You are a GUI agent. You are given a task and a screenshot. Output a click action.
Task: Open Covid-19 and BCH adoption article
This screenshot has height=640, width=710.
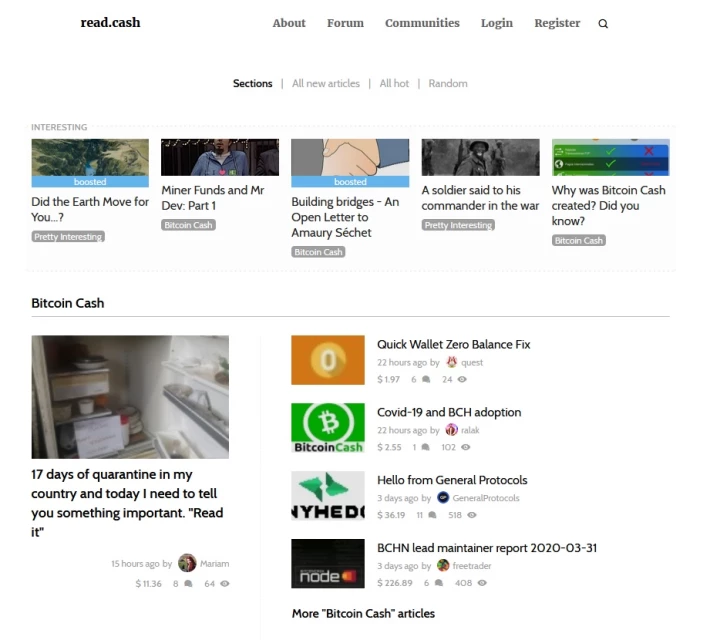tap(449, 413)
